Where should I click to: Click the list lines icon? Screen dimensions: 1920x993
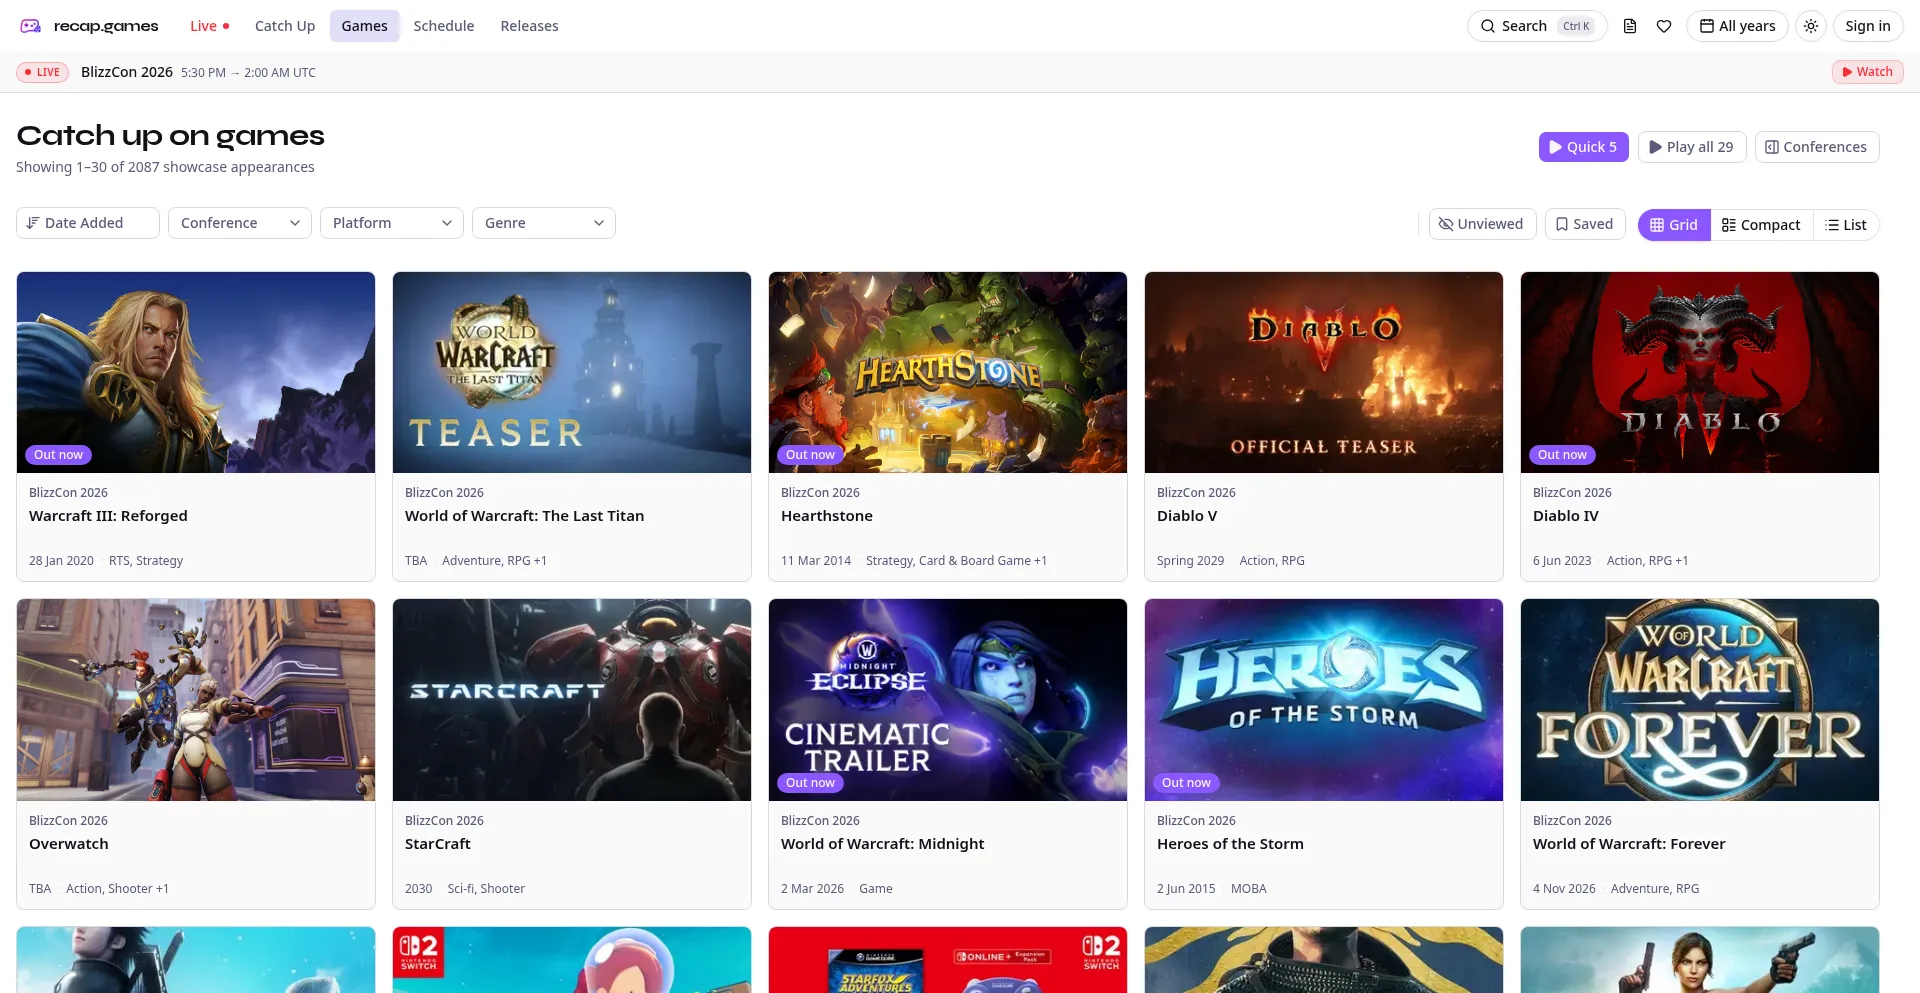tap(1832, 225)
